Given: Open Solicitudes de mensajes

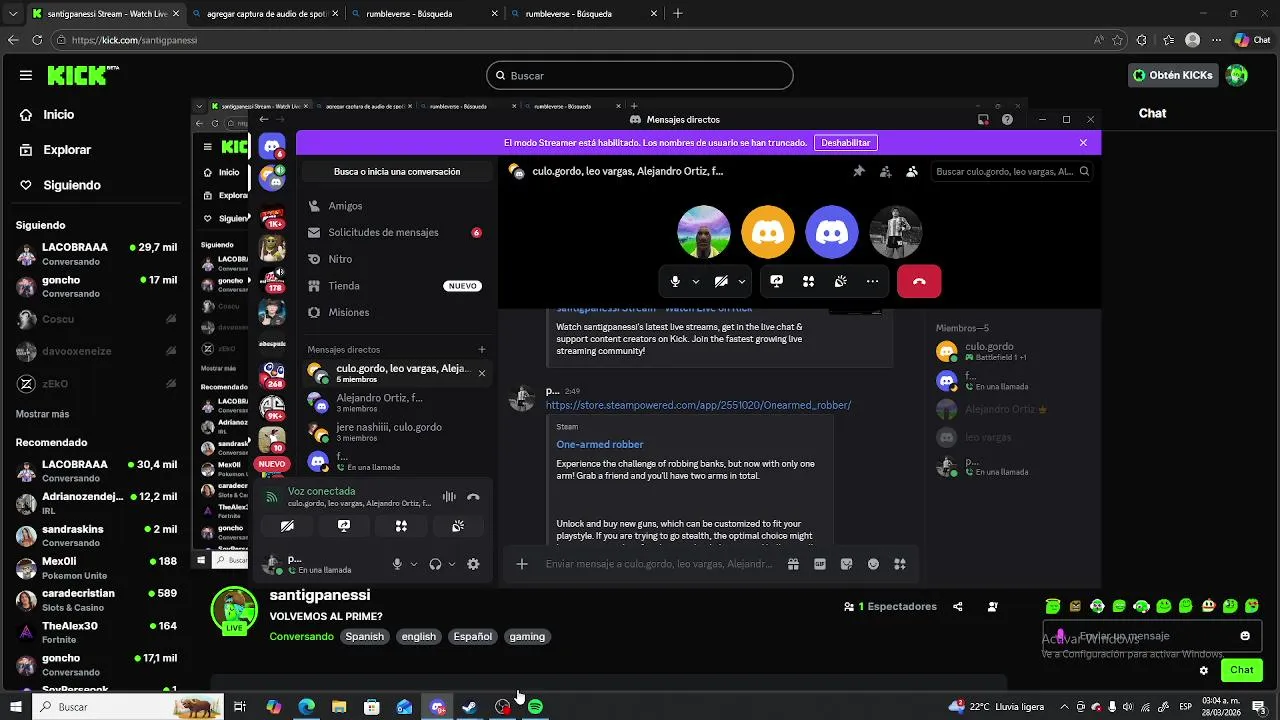Looking at the screenshot, I should coord(397,232).
